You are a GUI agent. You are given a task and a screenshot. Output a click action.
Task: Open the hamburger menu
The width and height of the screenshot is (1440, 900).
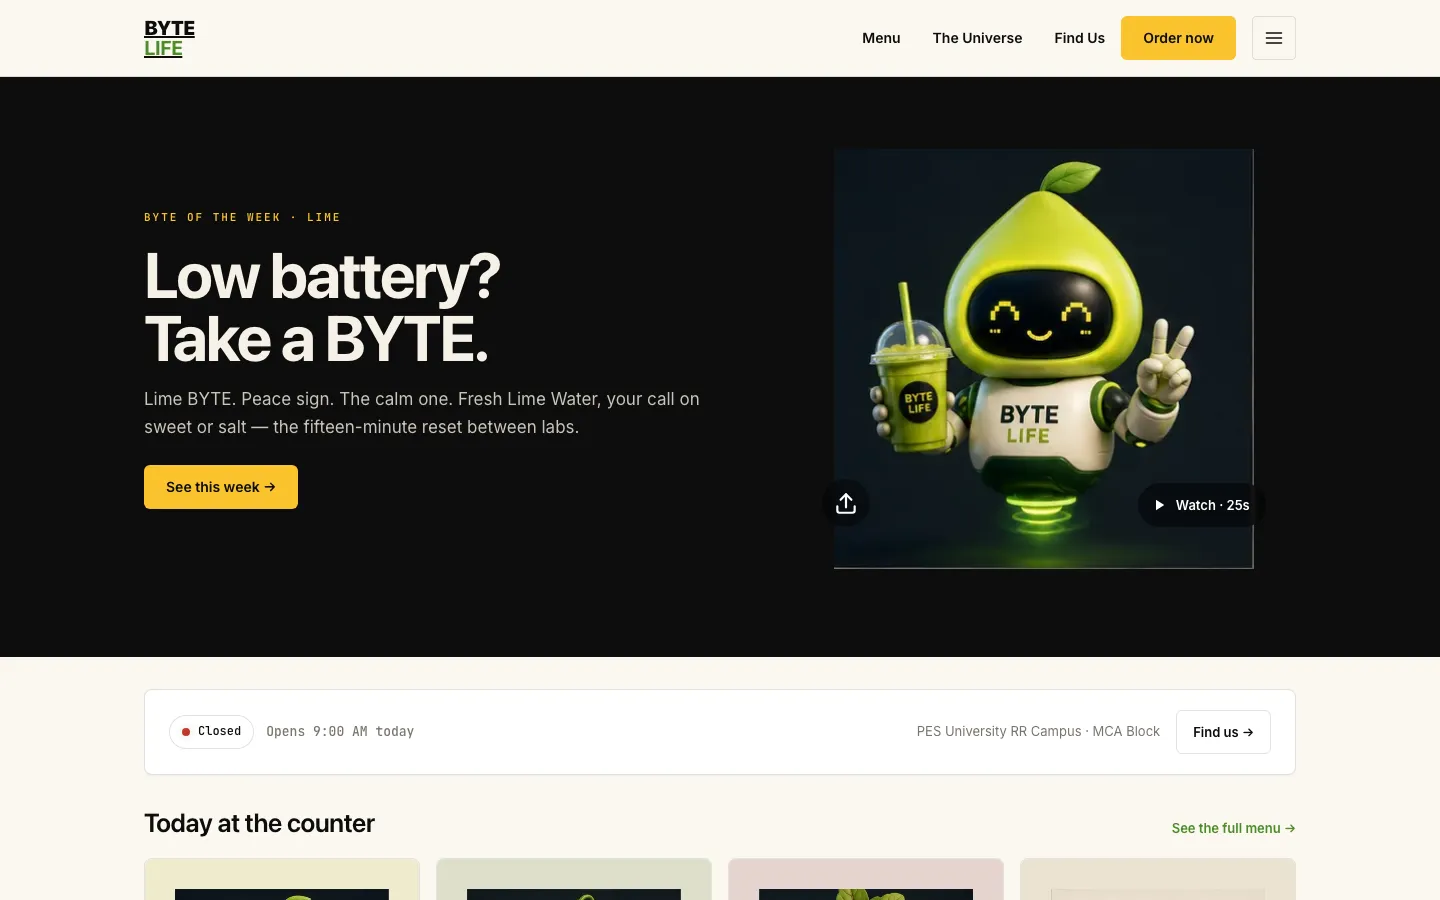click(1273, 38)
